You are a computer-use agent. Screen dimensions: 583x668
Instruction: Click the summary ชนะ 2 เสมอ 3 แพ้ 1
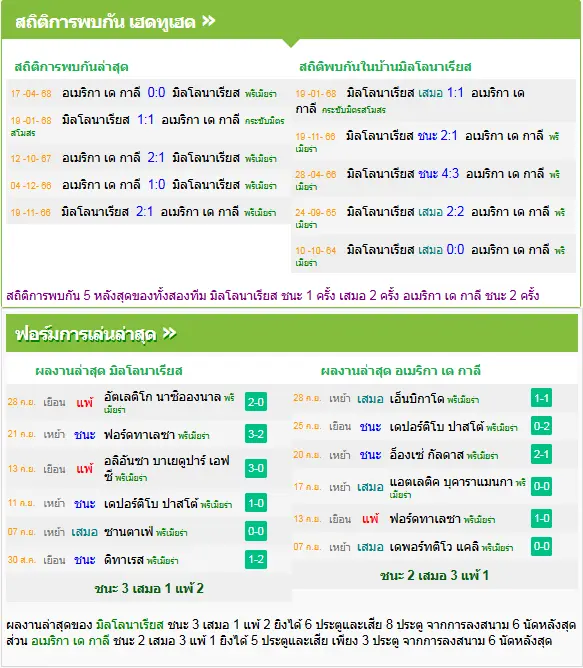point(434,576)
